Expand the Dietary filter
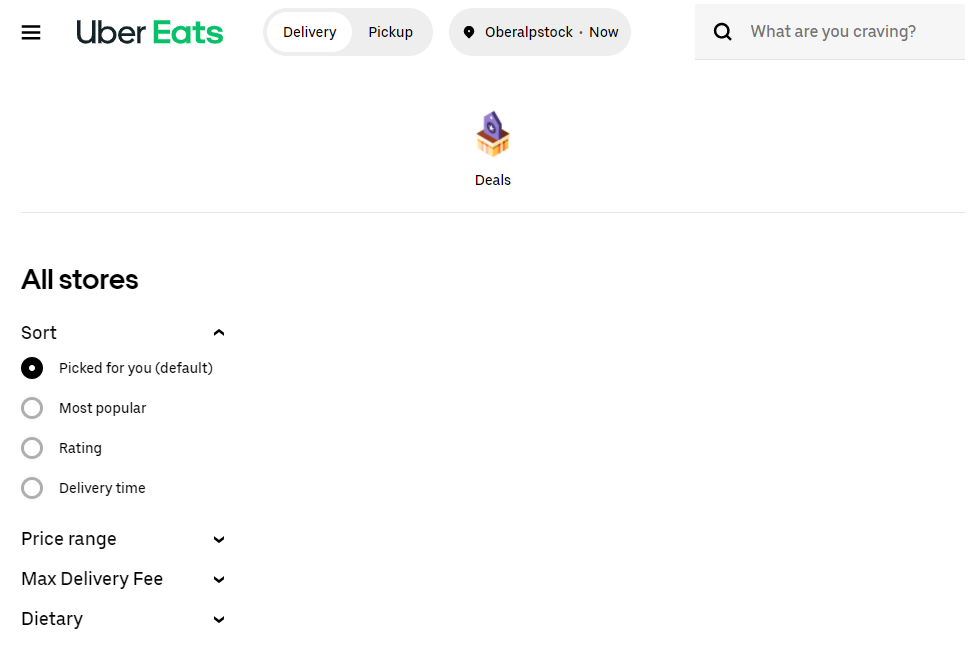The image size is (977, 655). [123, 619]
